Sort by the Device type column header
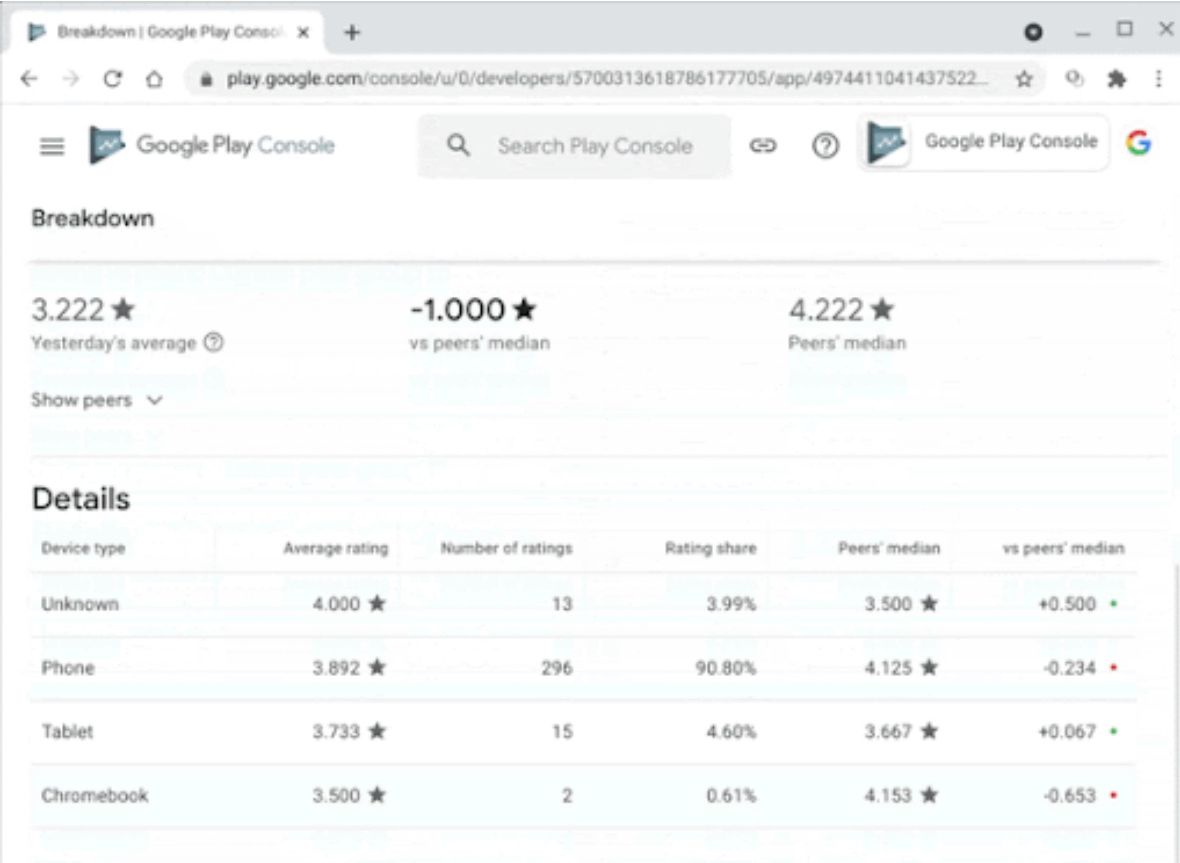 coord(84,548)
